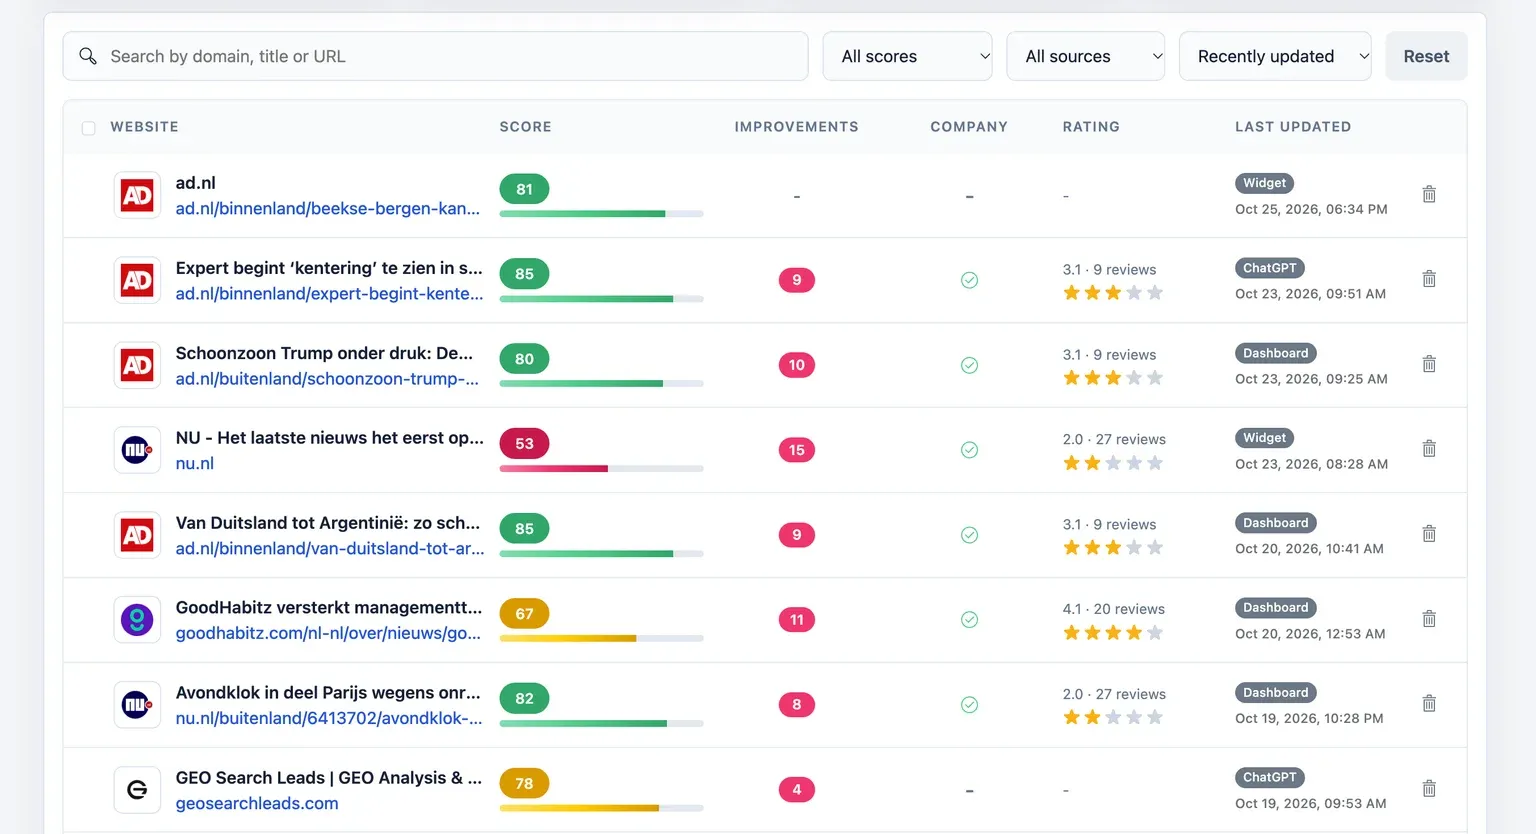This screenshot has width=1536, height=834.
Task: Click company checkmark for NU - Het laatste nieuws
Action: point(969,450)
